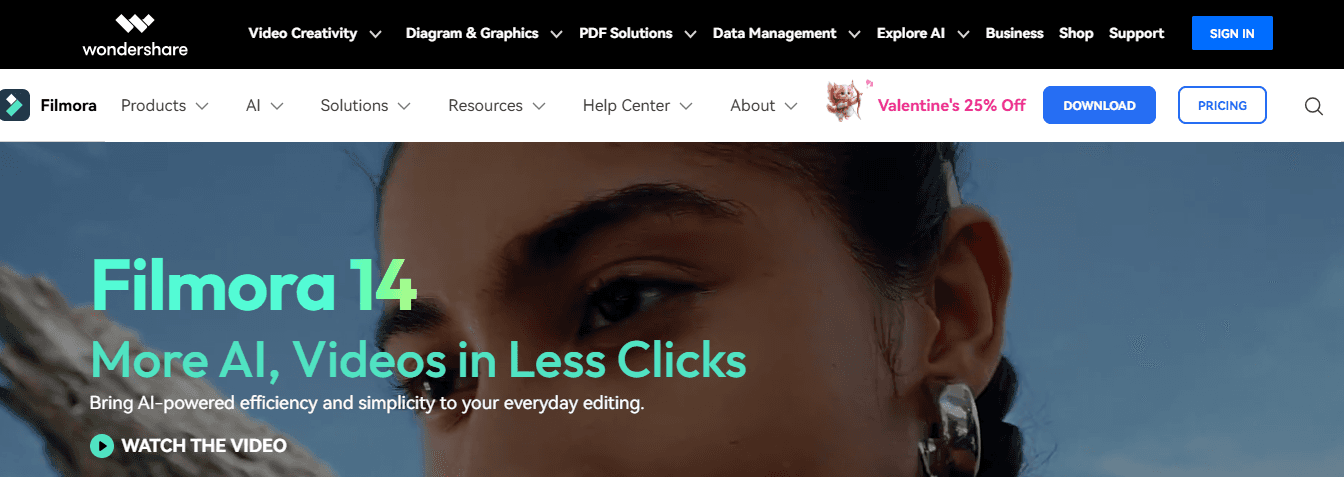Go to the Support link
The width and height of the screenshot is (1344, 477).
1136,33
